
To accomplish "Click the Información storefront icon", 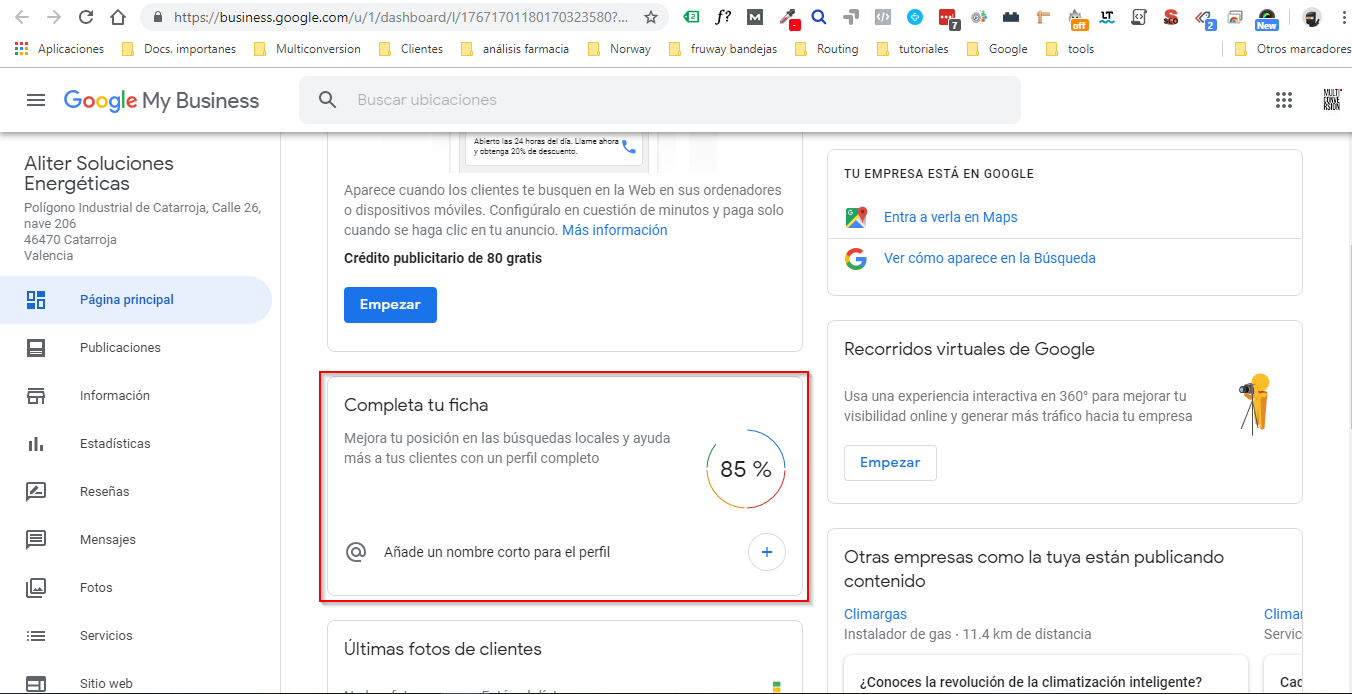I will (x=36, y=396).
